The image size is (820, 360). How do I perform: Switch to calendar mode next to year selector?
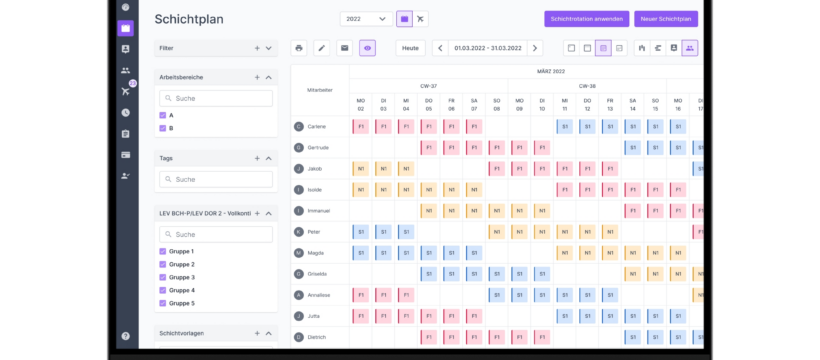pos(404,19)
